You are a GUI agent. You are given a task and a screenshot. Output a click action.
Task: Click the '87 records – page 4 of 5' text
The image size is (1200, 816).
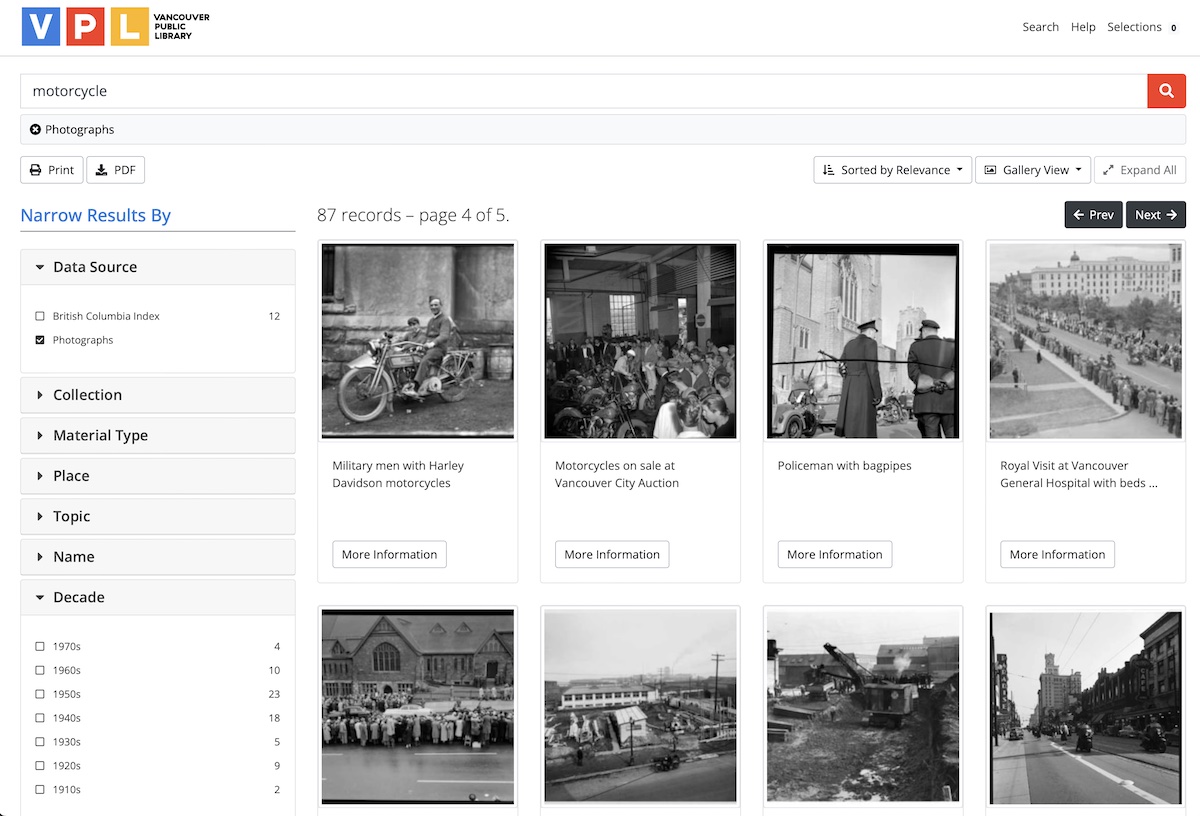tap(413, 215)
